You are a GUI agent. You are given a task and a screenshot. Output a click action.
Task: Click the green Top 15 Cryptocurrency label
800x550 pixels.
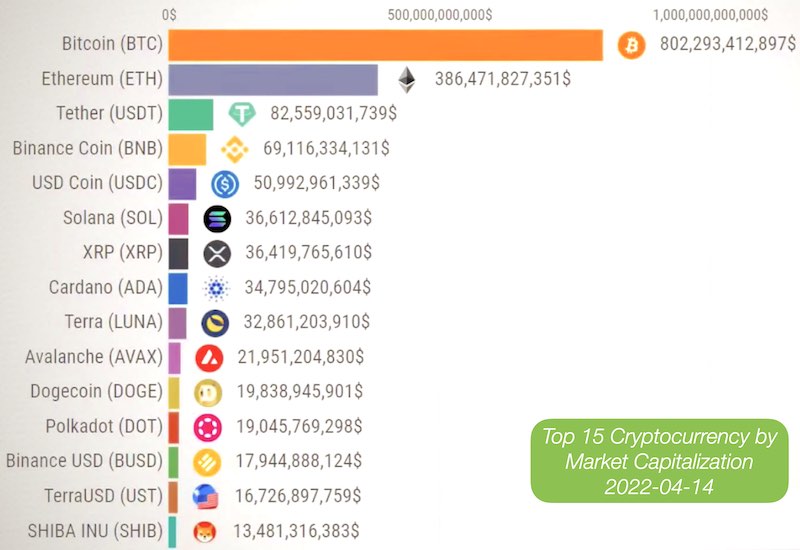click(x=659, y=461)
